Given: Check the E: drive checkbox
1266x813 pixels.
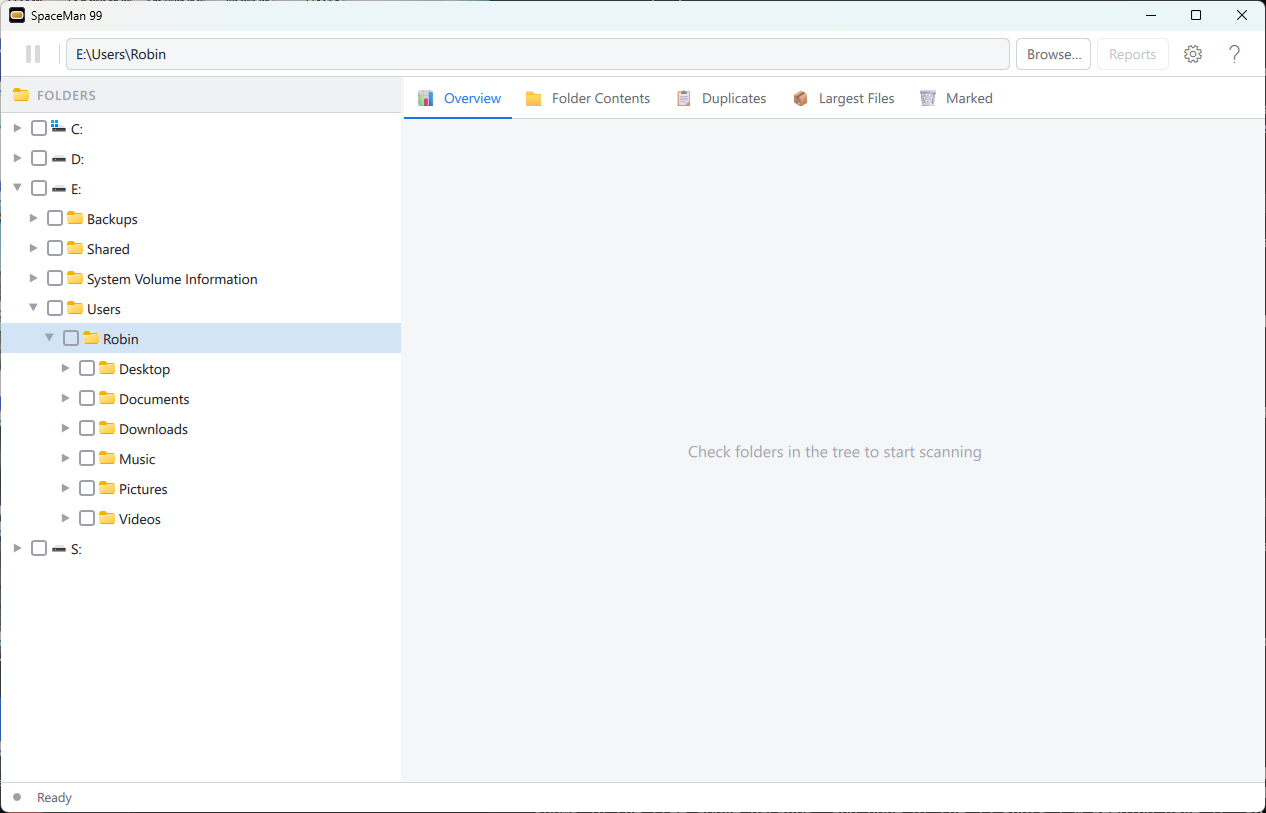Looking at the screenshot, I should click(x=39, y=188).
